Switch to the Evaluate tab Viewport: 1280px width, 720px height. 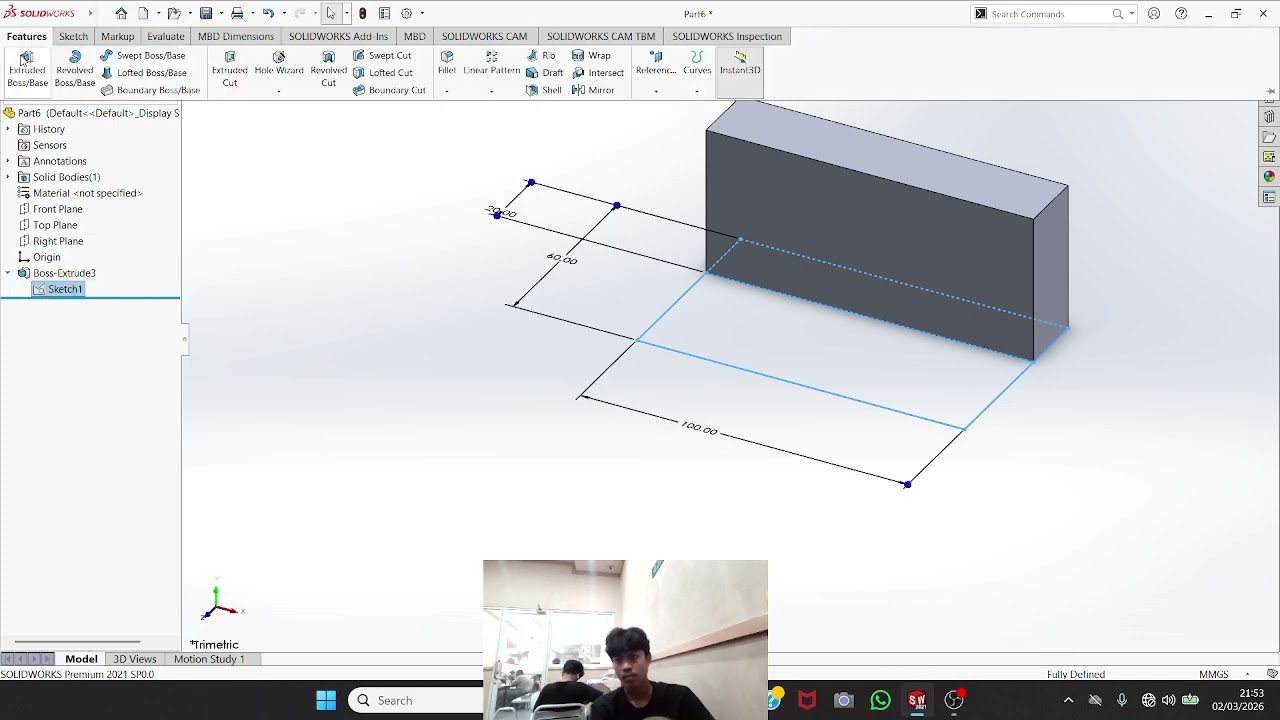point(165,36)
